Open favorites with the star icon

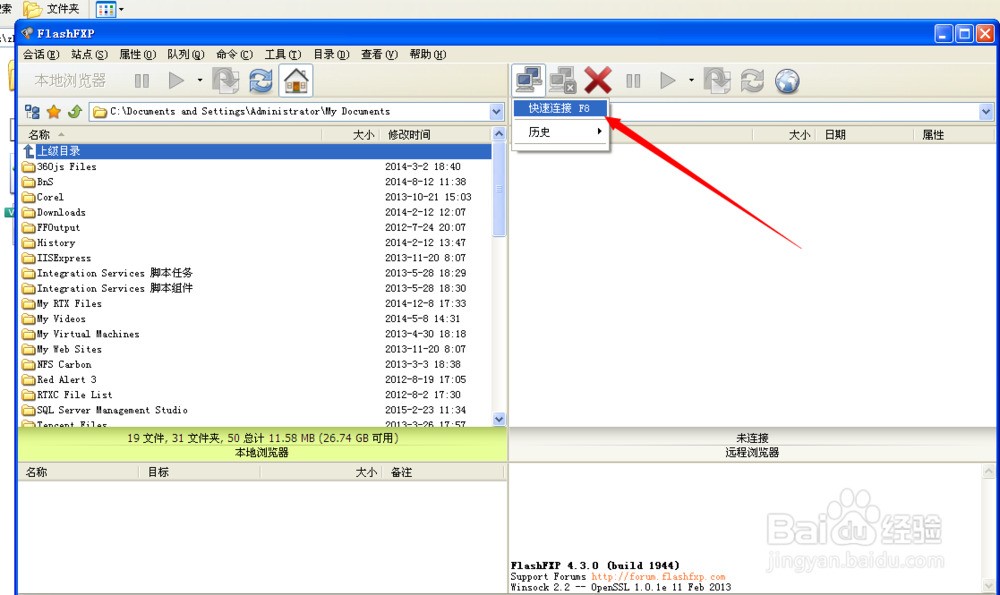pos(54,112)
